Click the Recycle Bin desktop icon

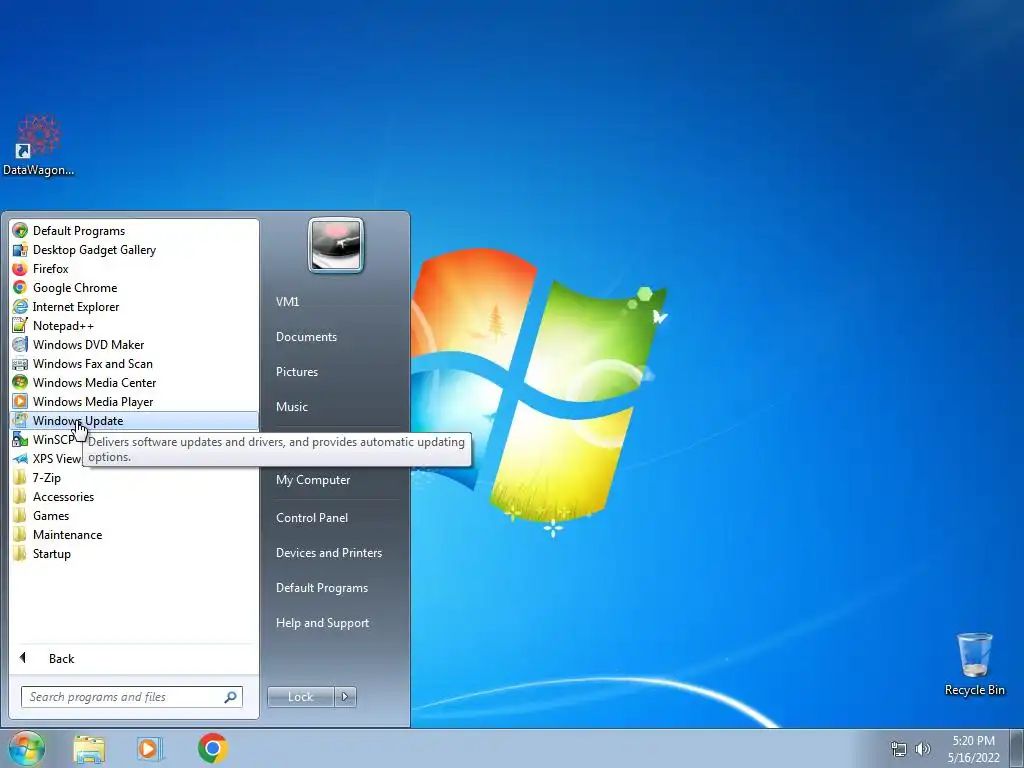[x=974, y=655]
